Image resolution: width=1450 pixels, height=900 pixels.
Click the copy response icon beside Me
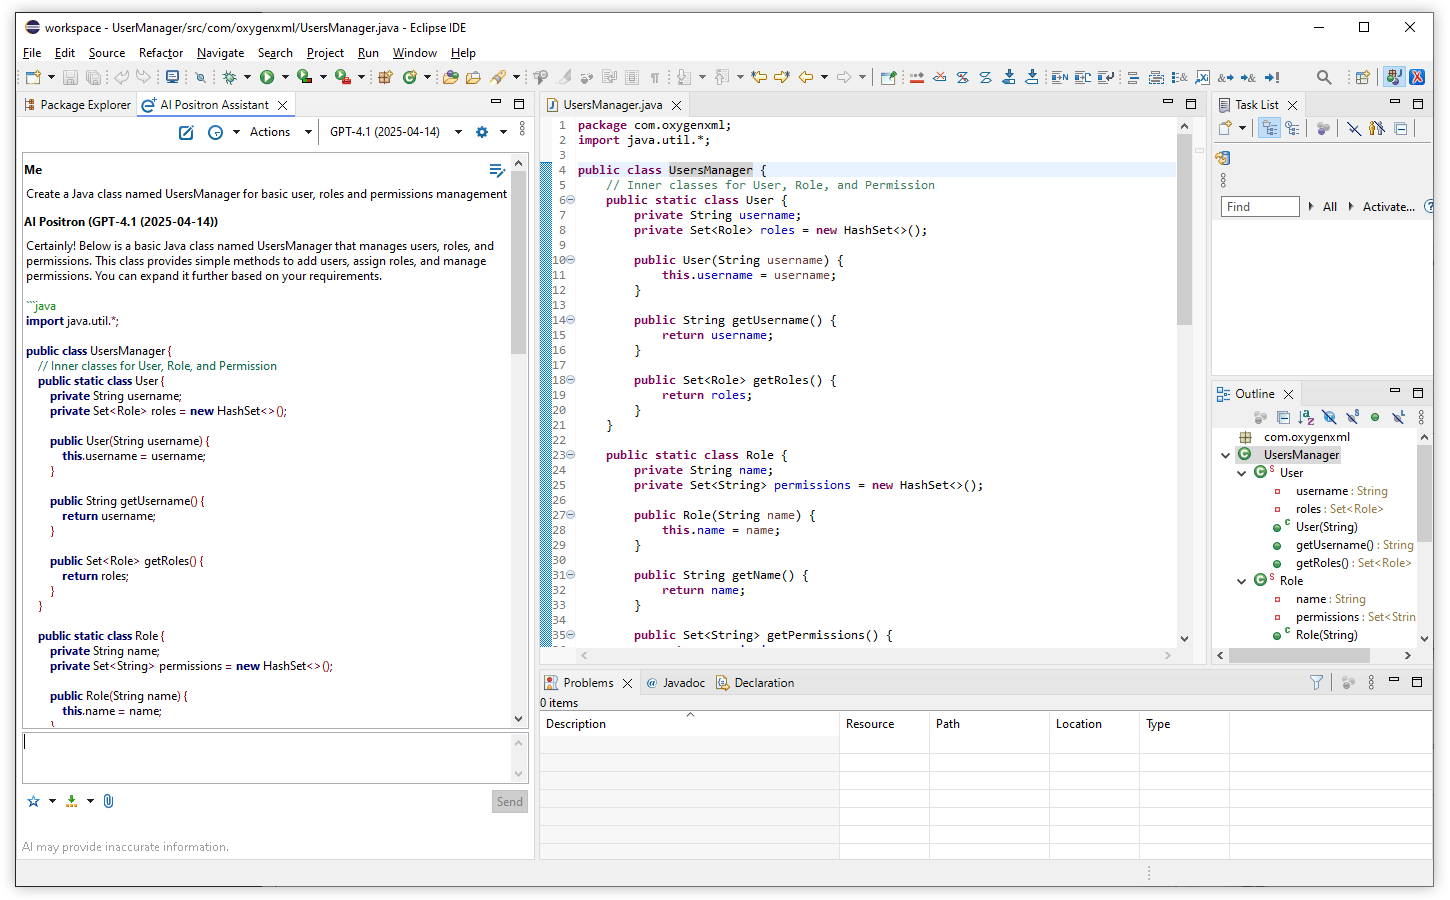496,170
